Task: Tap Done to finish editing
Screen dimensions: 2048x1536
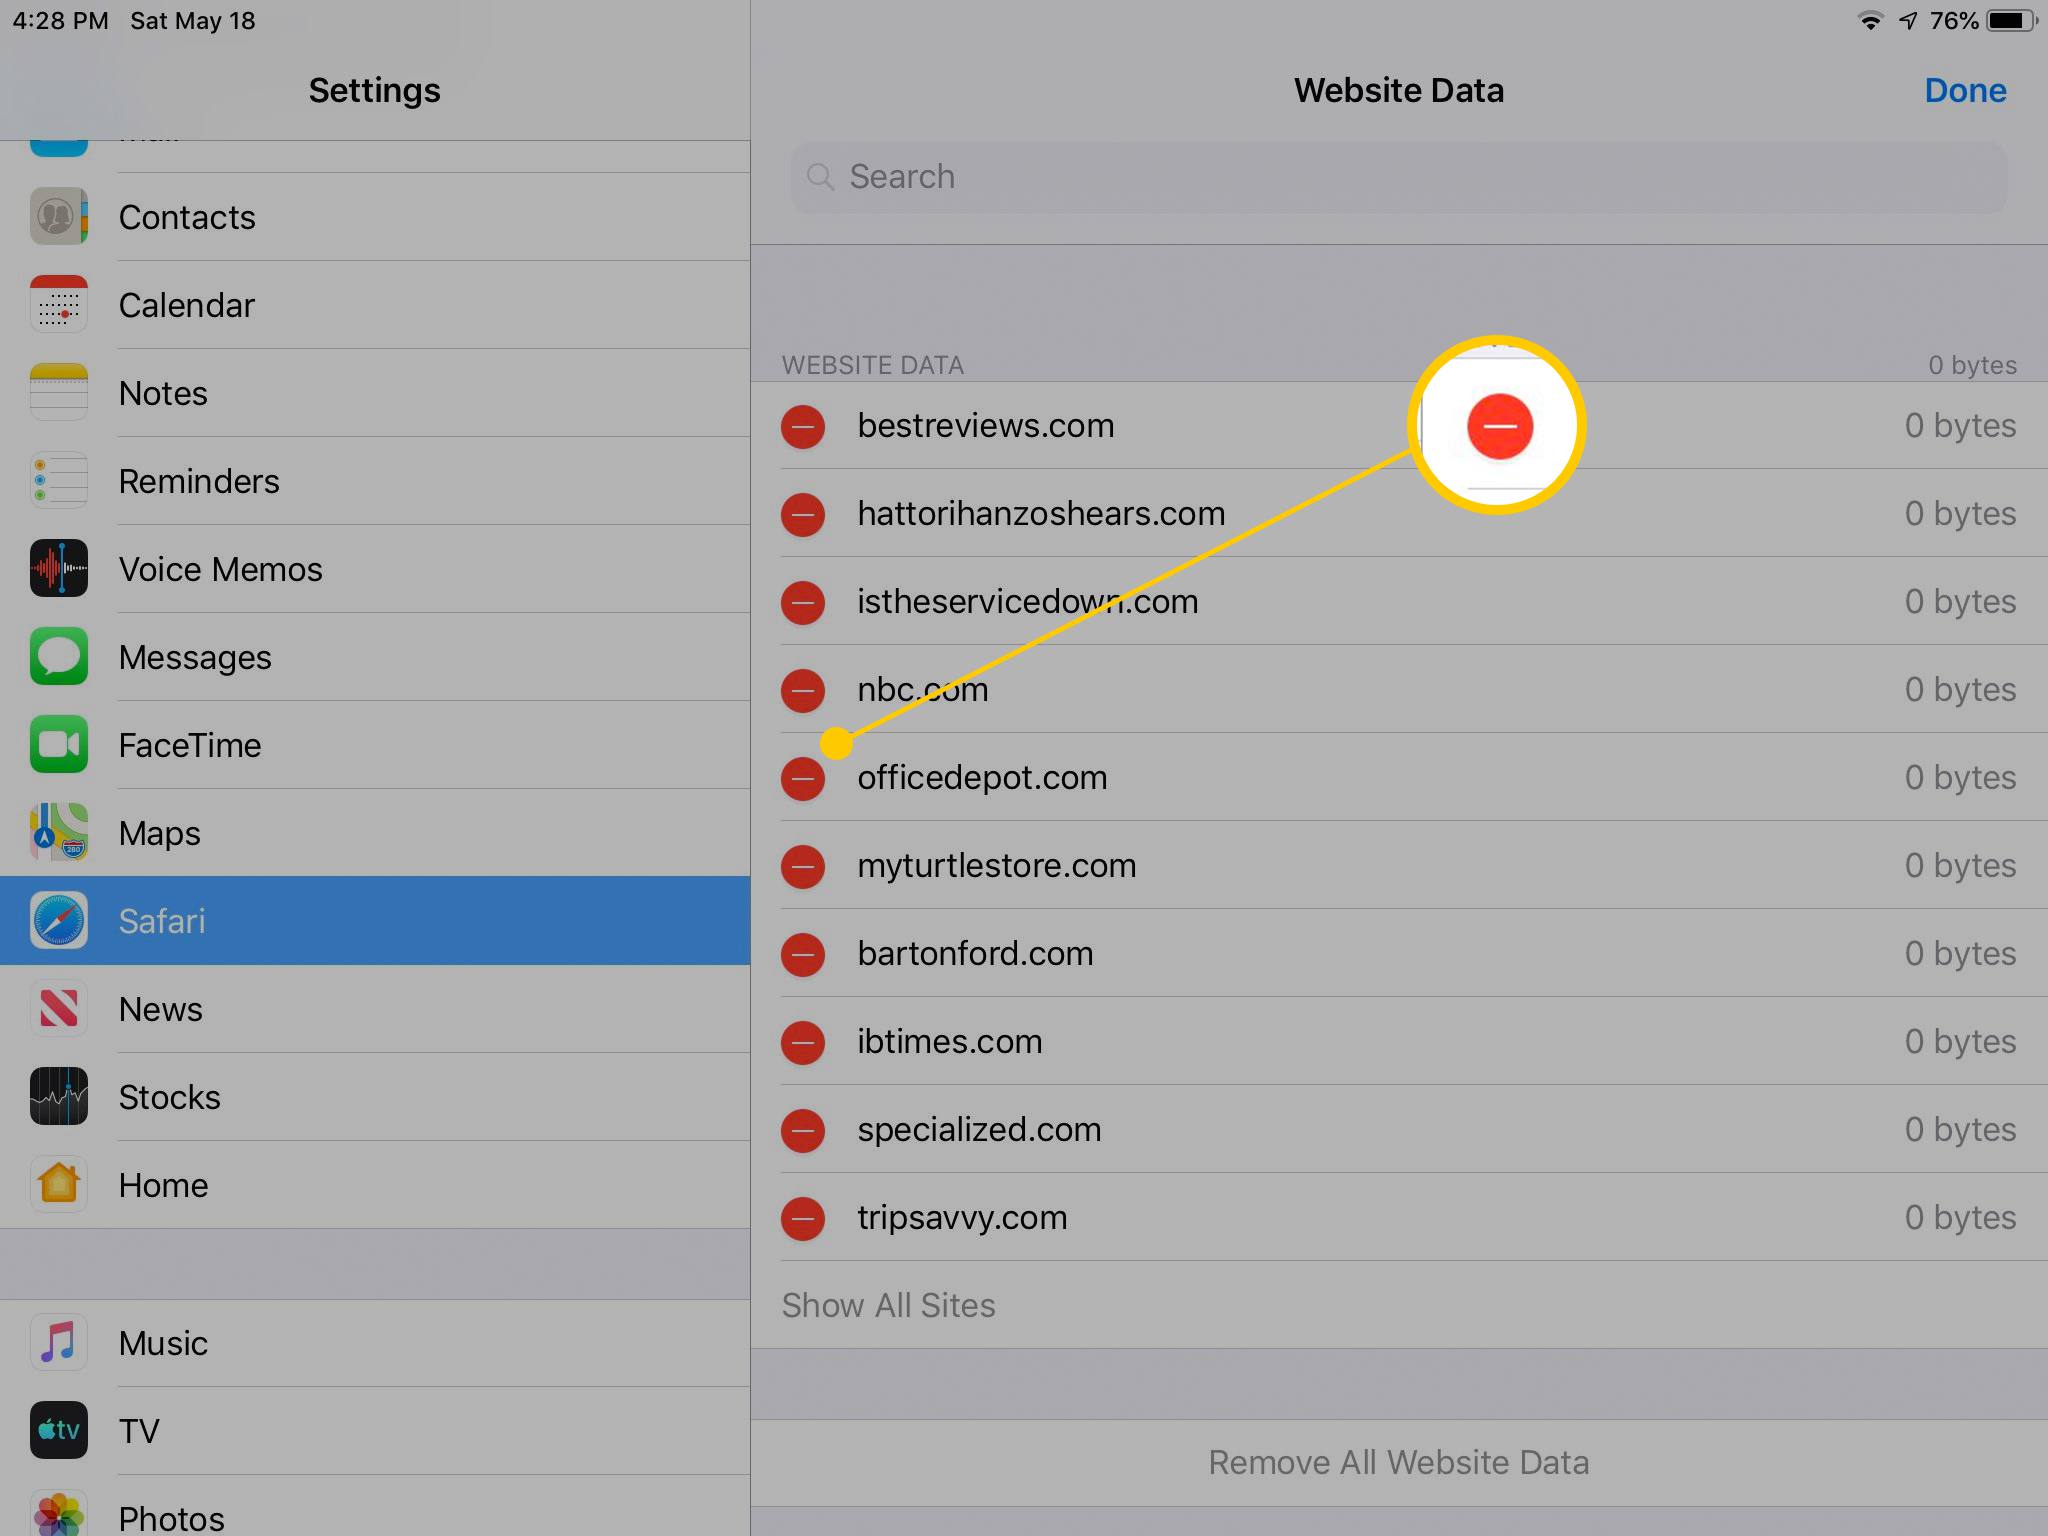Action: [1965, 90]
